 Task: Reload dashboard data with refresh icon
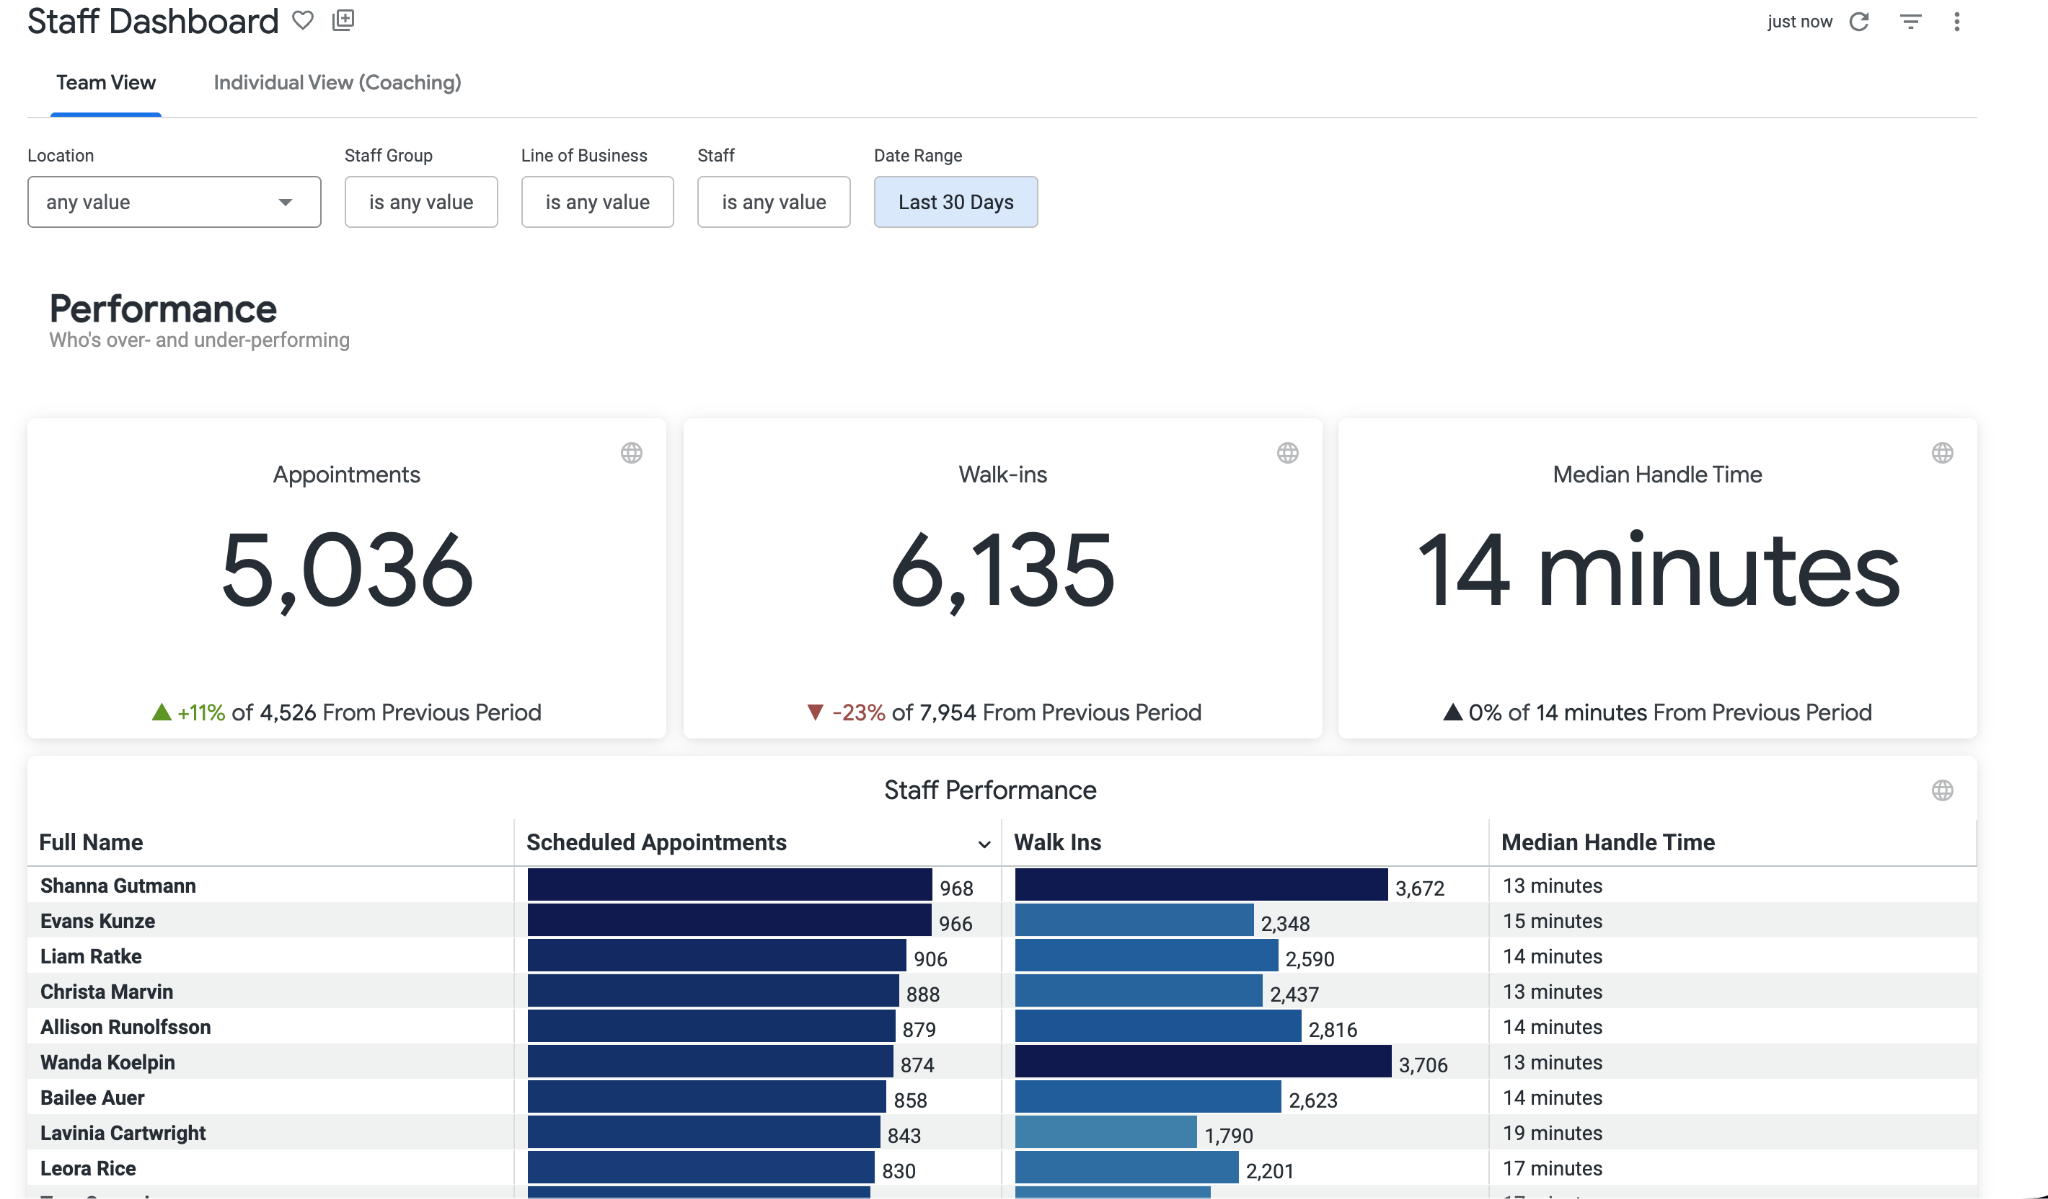[1859, 21]
